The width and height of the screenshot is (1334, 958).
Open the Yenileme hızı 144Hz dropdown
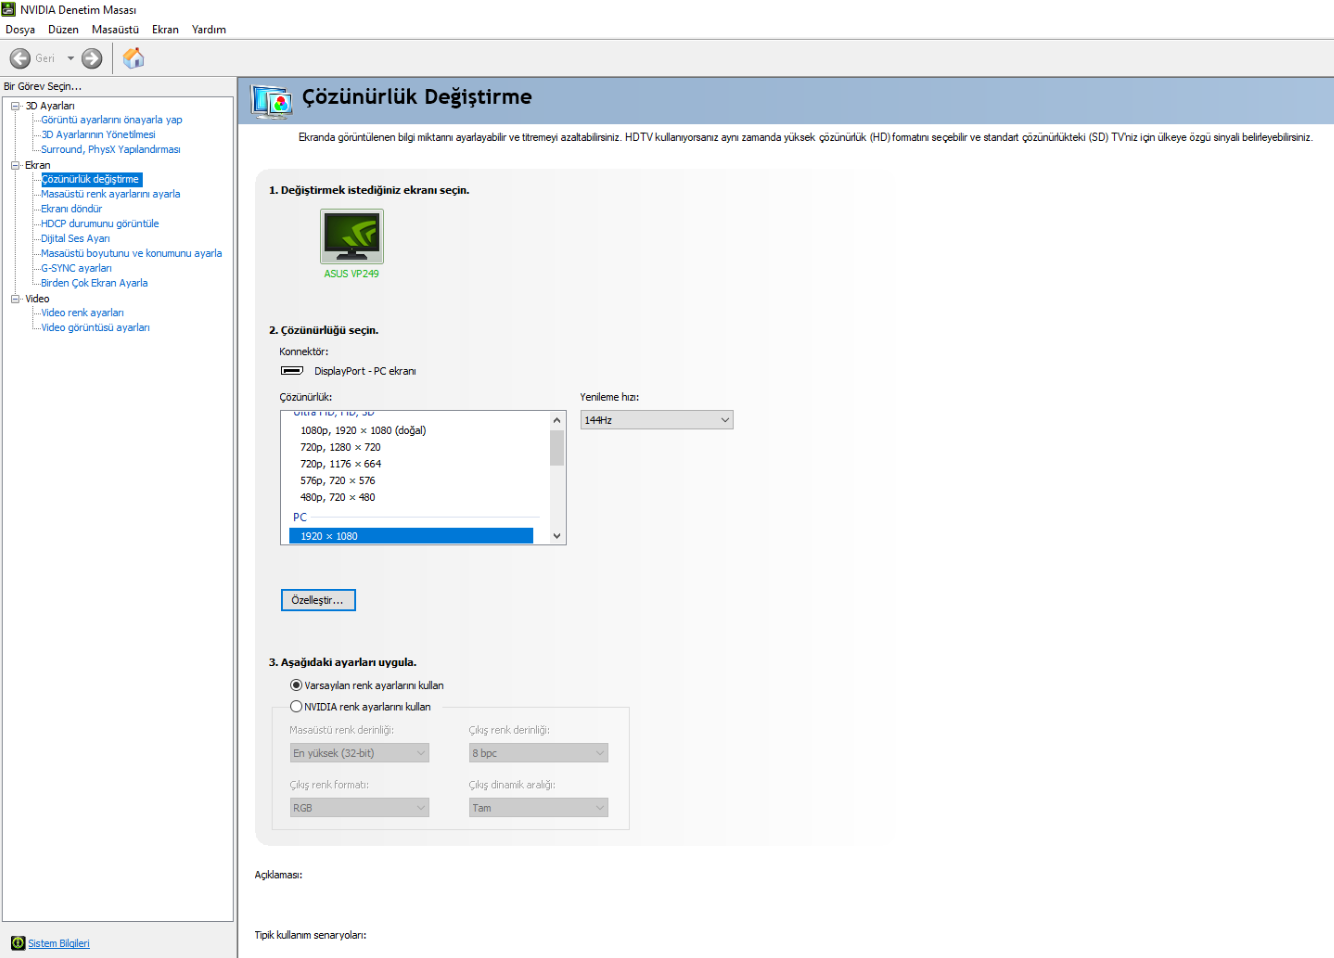(x=657, y=420)
